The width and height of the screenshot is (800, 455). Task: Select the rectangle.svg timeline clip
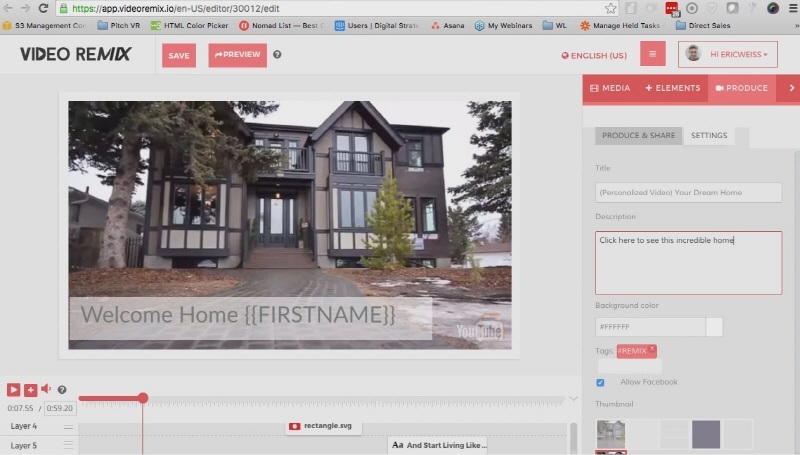click(323, 426)
